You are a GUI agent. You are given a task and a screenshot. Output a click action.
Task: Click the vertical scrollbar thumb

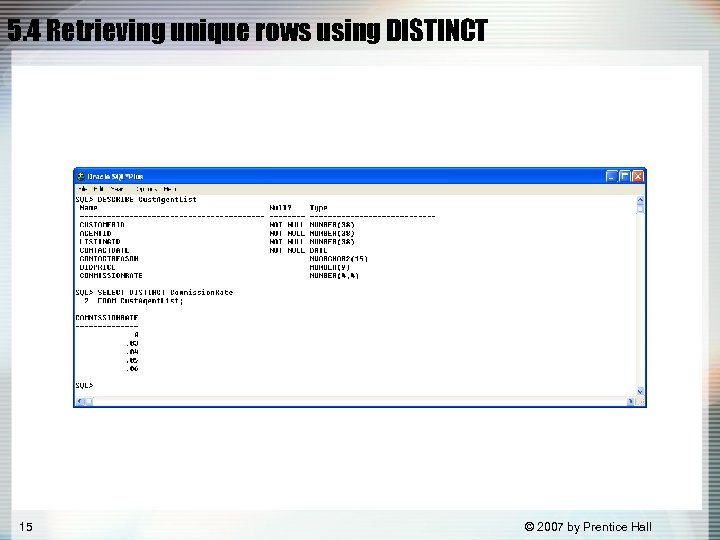point(640,209)
